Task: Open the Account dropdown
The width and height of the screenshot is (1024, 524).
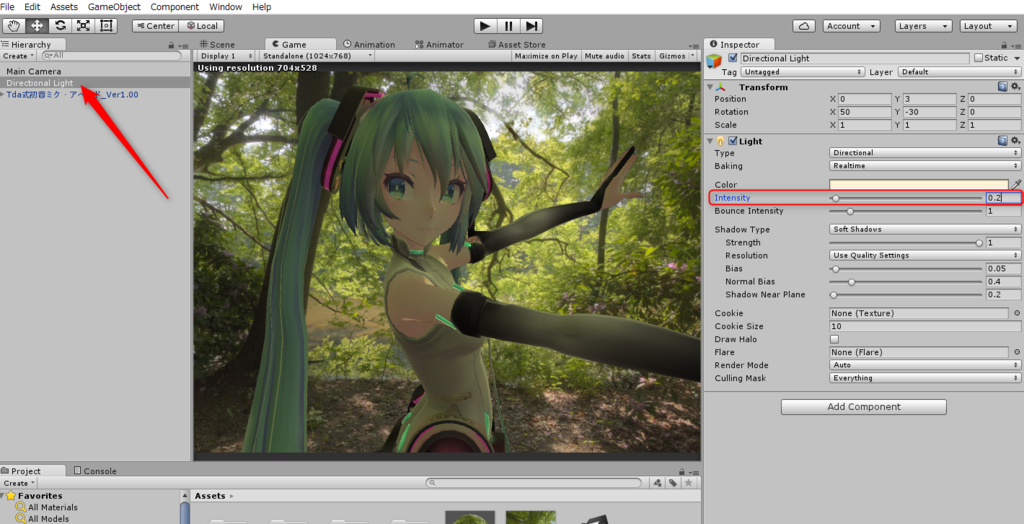Action: coord(852,26)
